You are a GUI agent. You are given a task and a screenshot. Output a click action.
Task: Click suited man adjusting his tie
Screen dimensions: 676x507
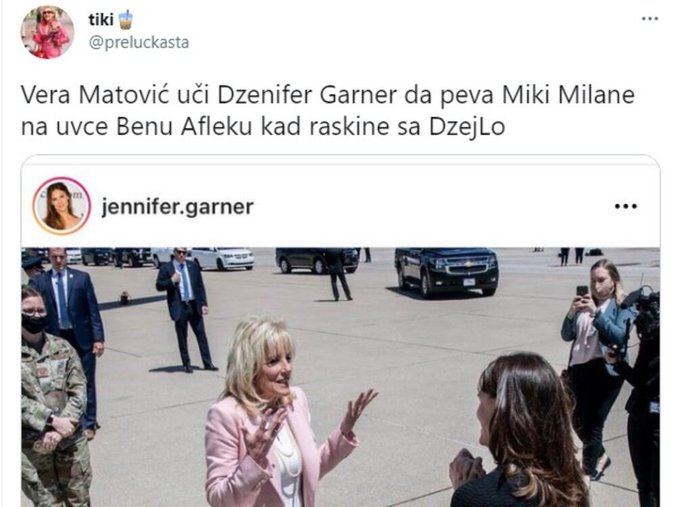coord(185,309)
